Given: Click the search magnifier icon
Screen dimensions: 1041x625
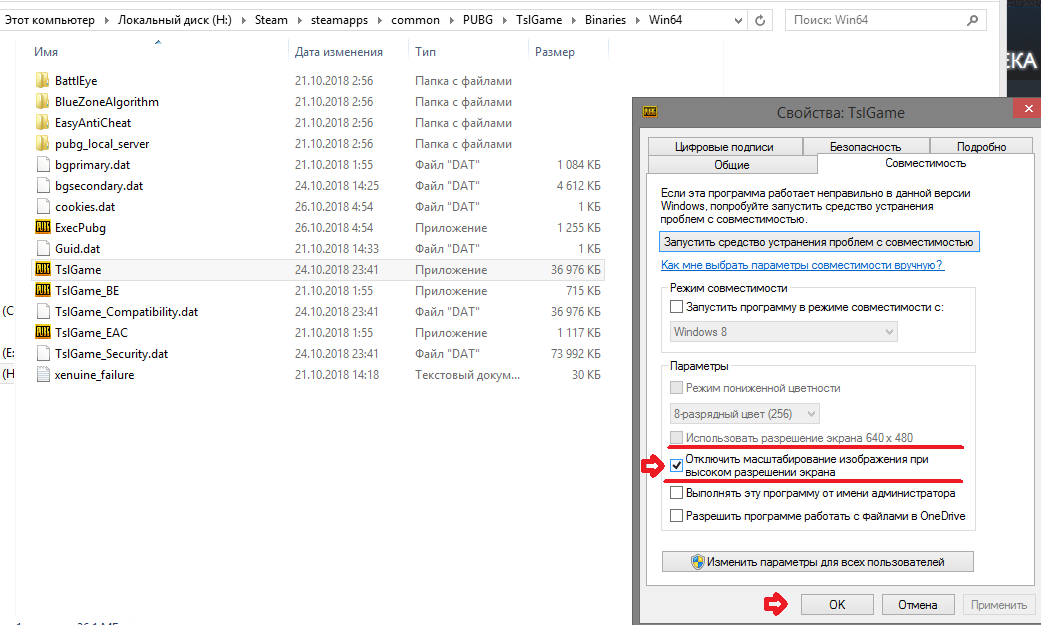Looking at the screenshot, I should (973, 20).
